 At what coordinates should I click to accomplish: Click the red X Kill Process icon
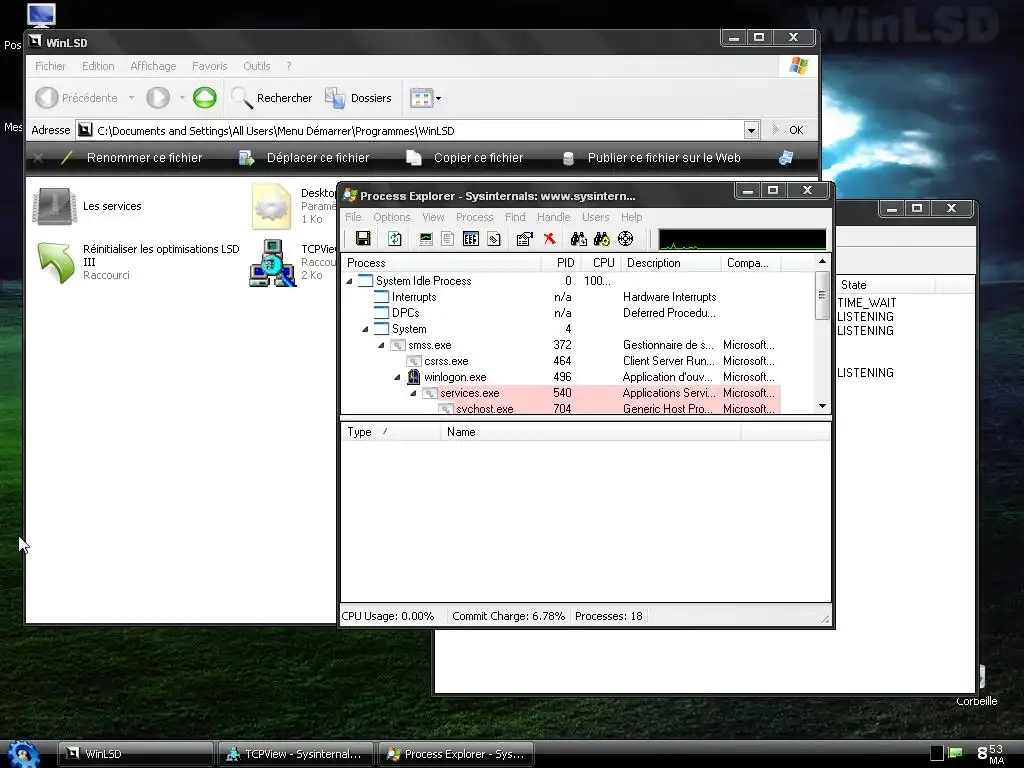coord(549,238)
